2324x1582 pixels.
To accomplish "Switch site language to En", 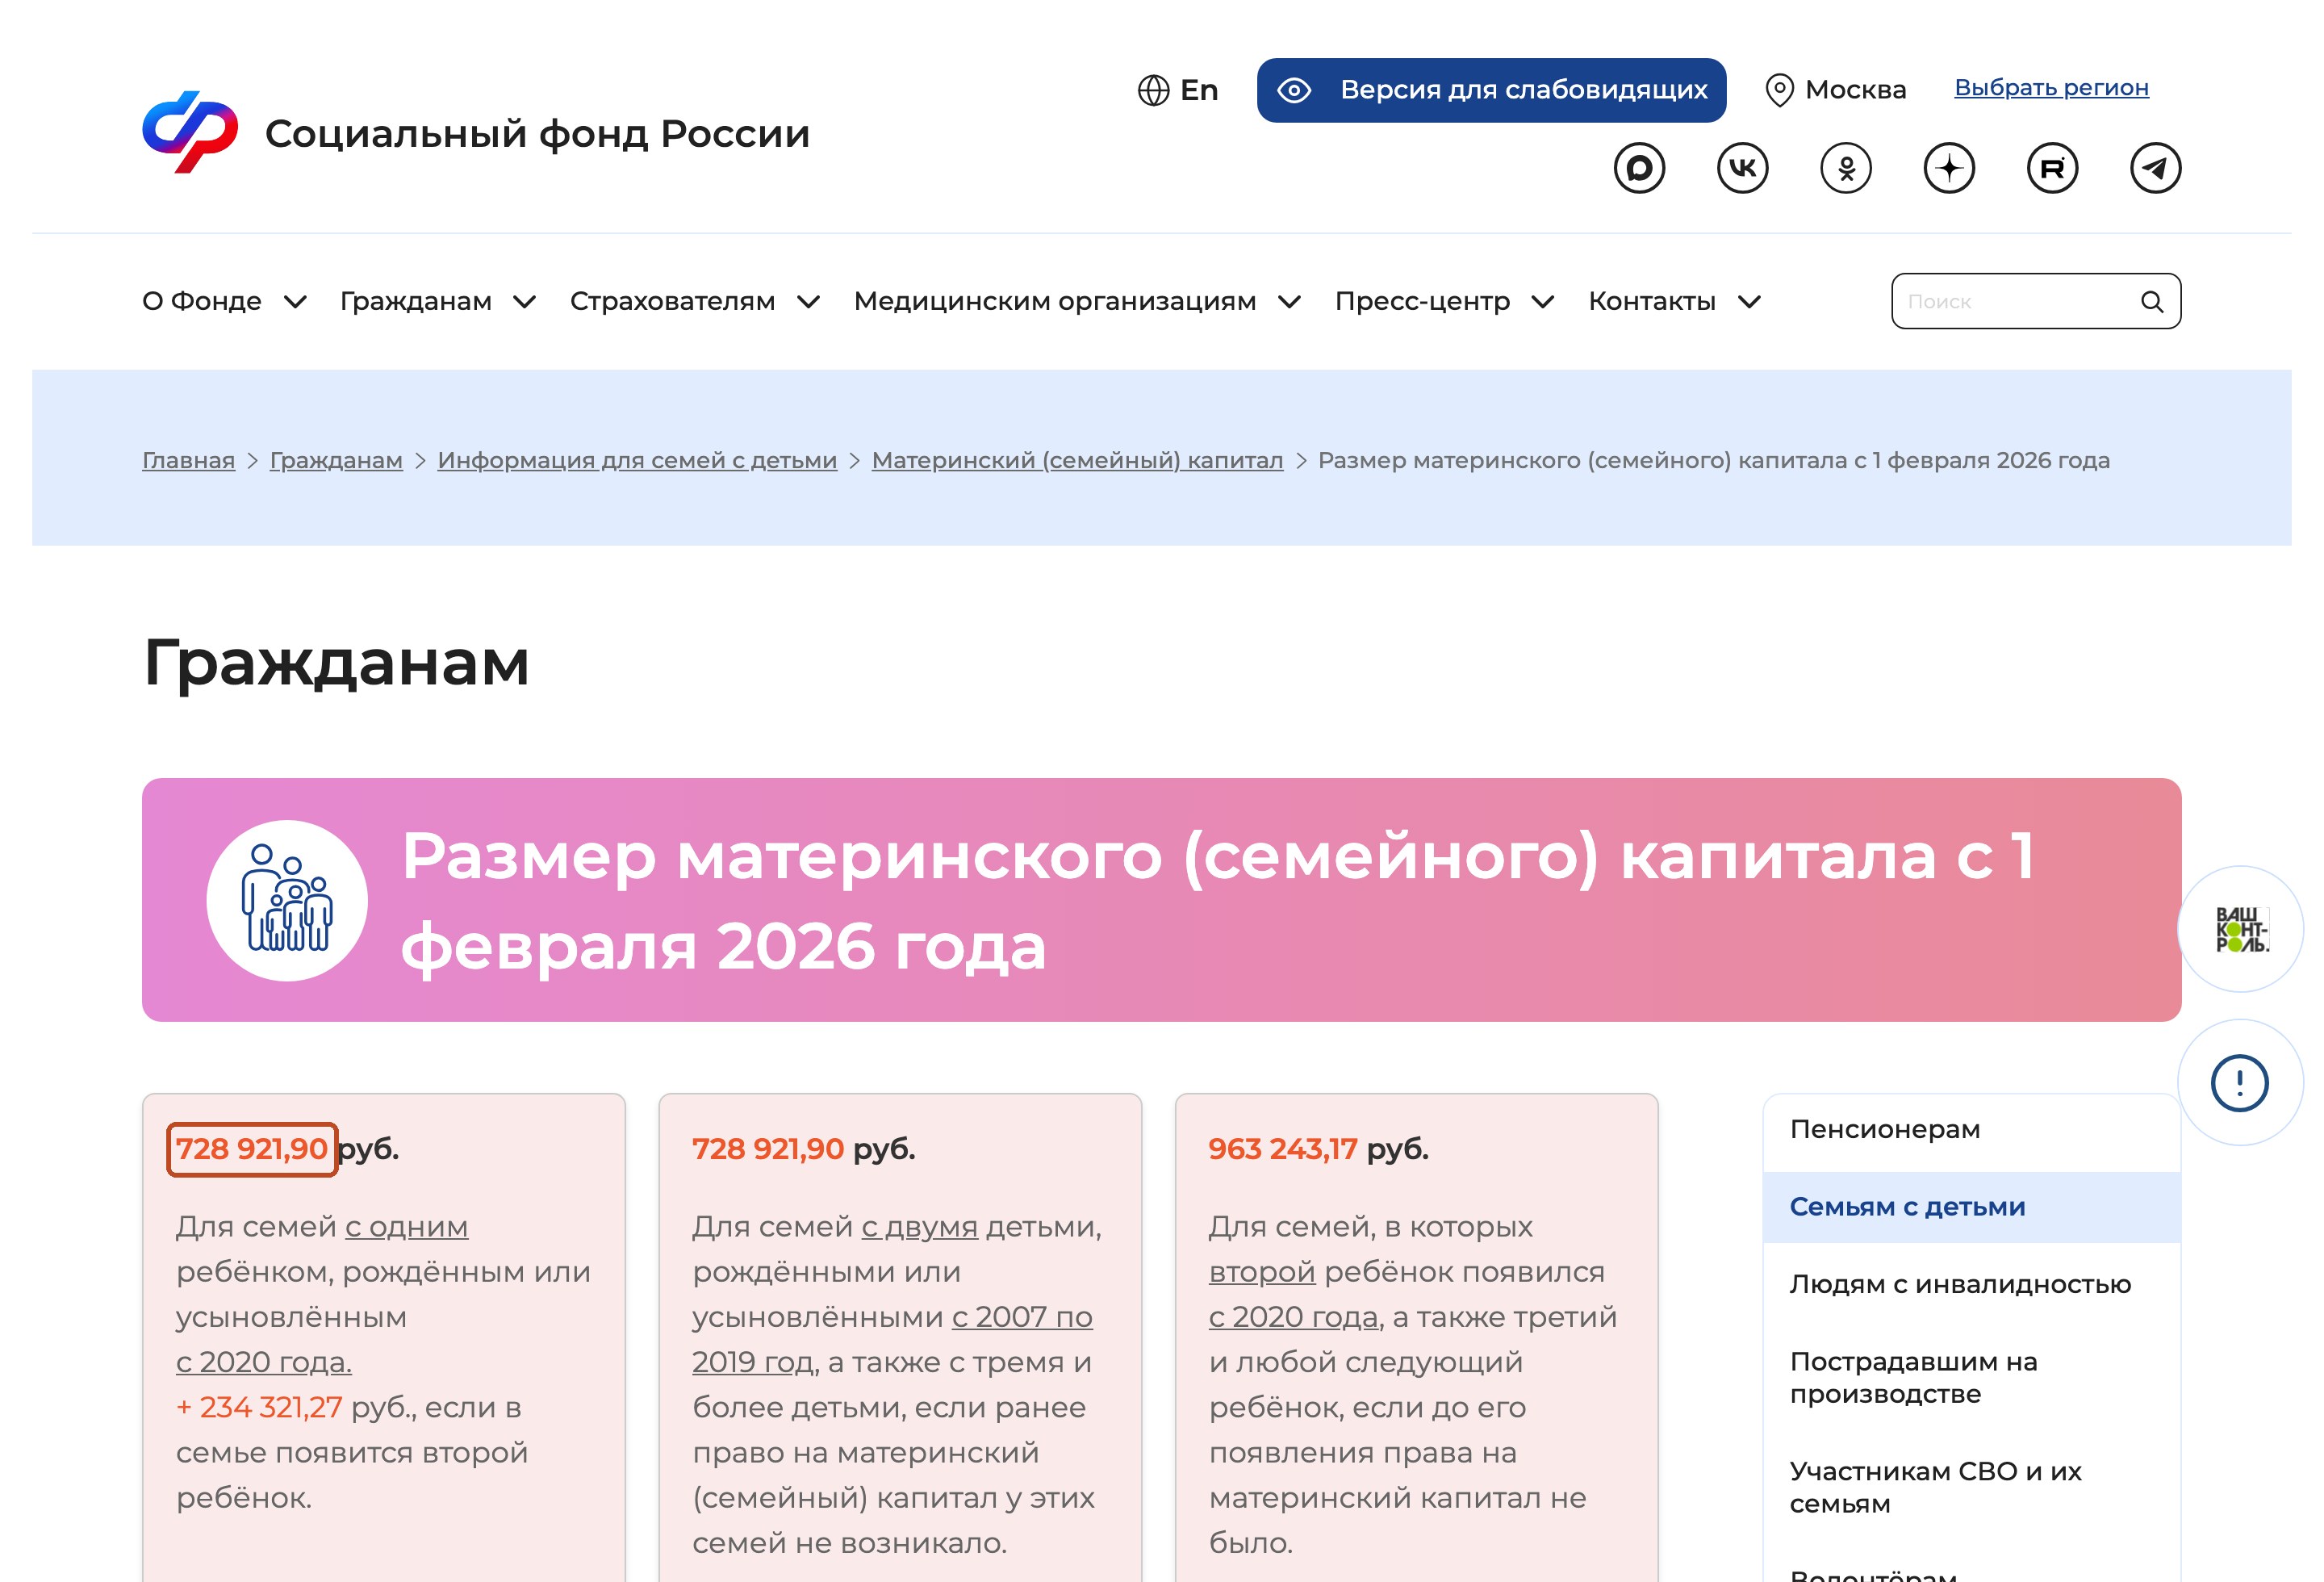I will 1198,90.
